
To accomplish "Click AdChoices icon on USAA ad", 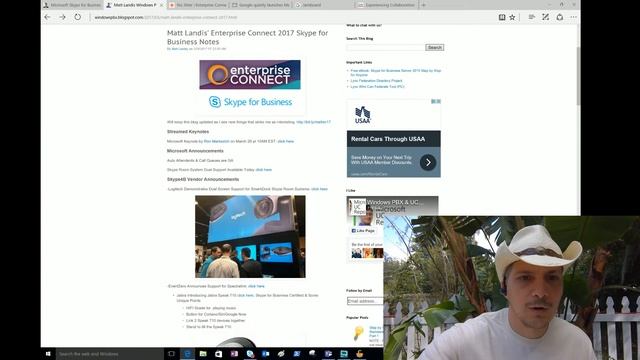I will [436, 101].
